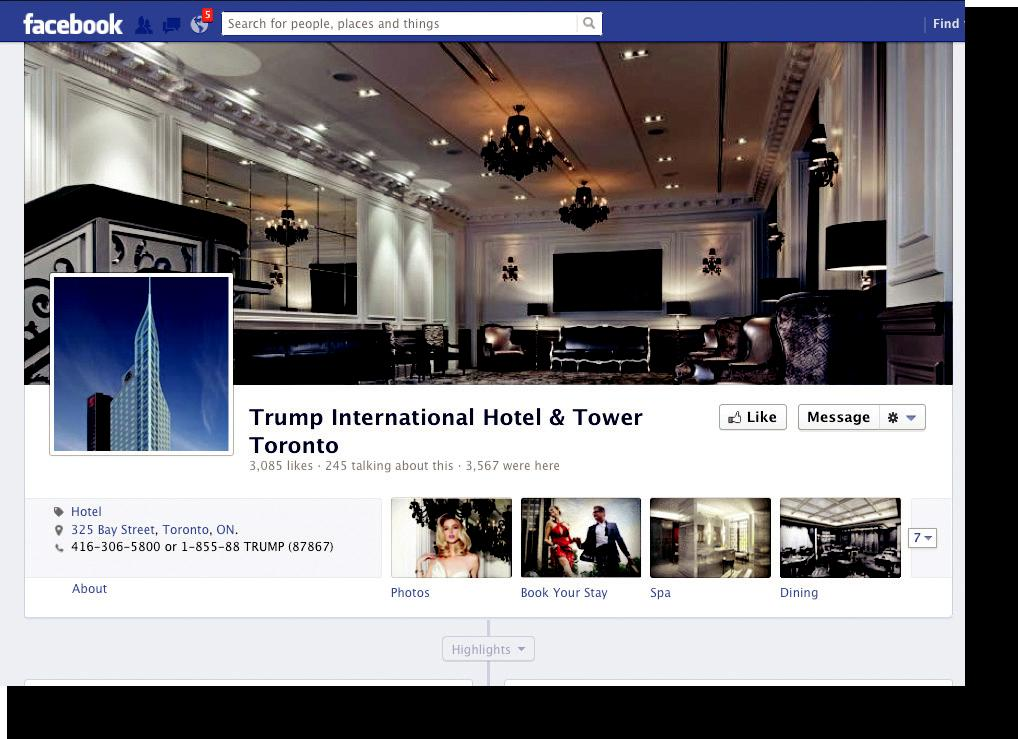Open the 325 Bay Street address link
Image resolution: width=1018 pixels, height=739 pixels.
[154, 530]
